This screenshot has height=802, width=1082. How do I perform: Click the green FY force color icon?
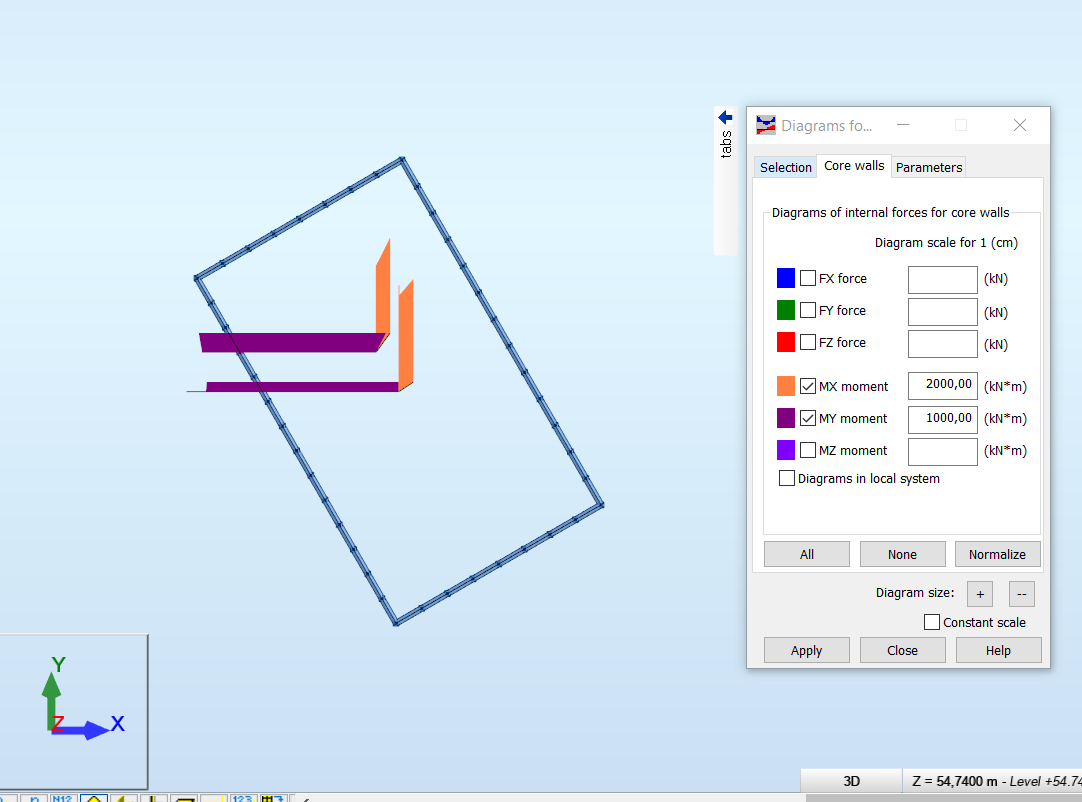point(786,310)
